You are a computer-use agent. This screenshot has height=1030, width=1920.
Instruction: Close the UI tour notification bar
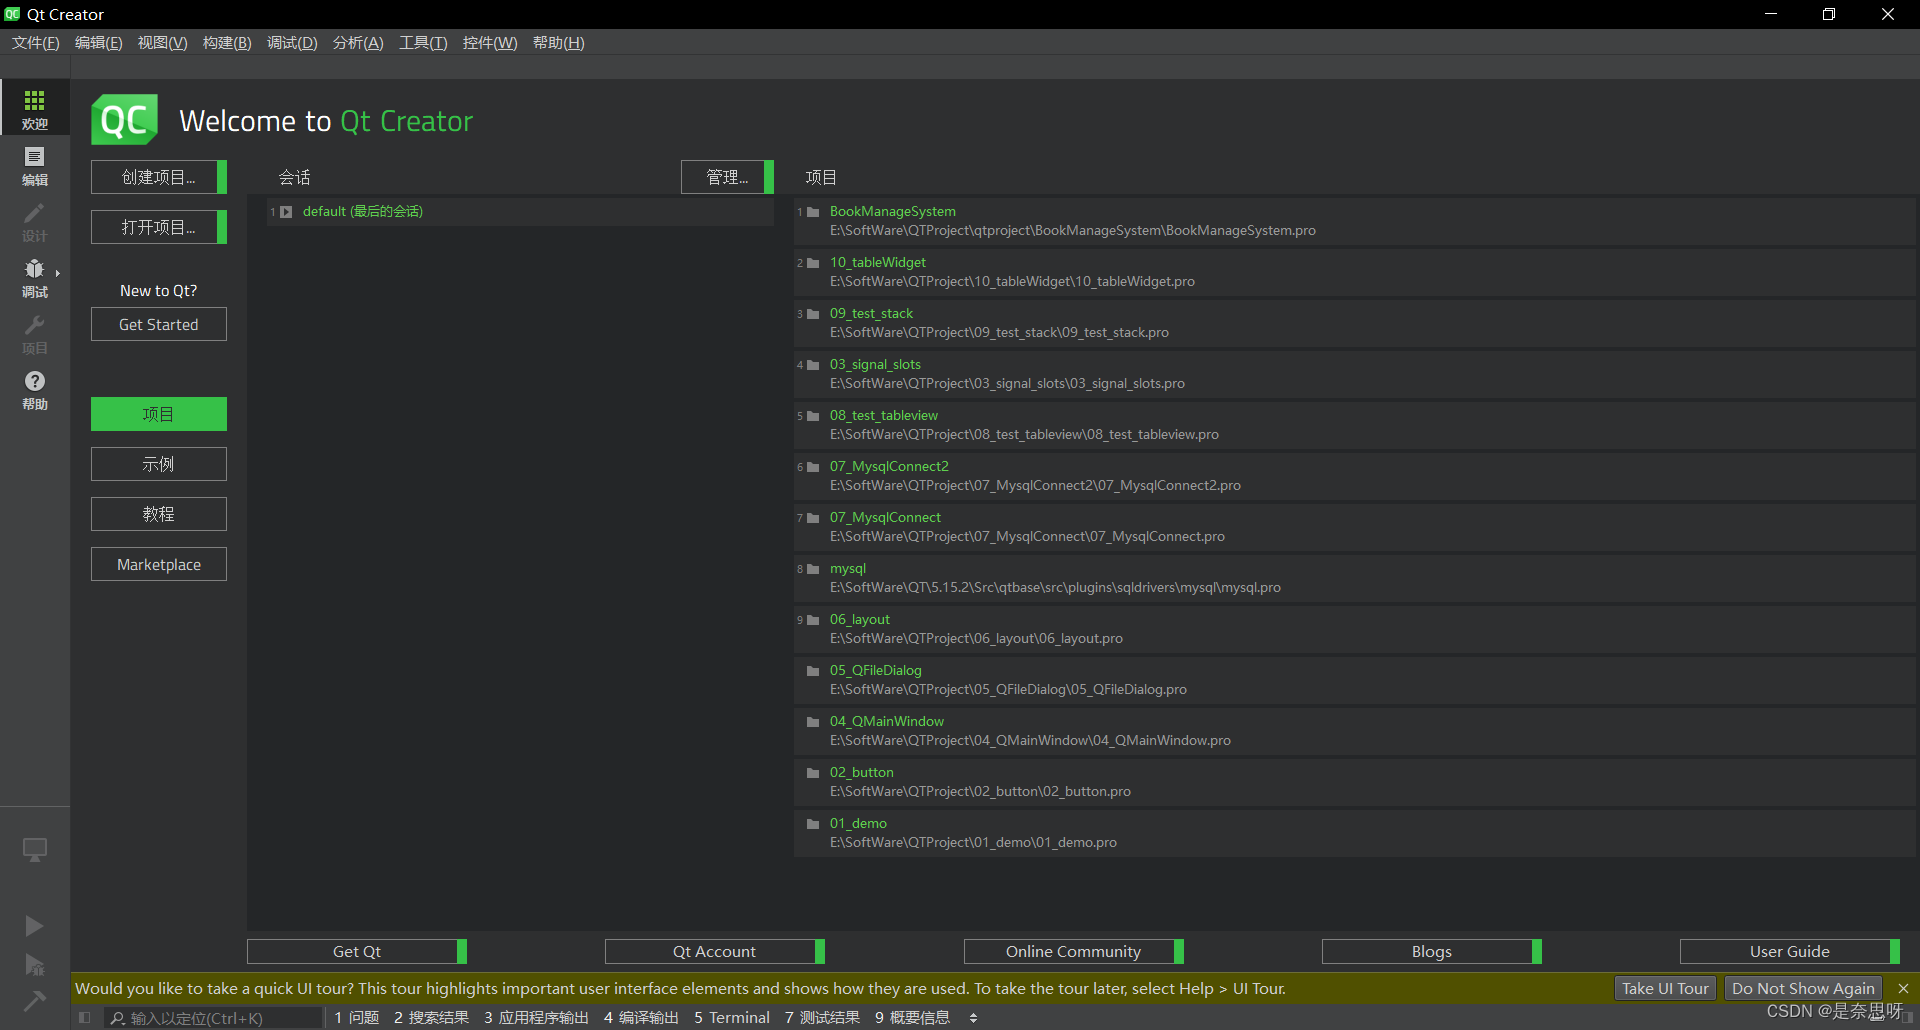(1903, 988)
